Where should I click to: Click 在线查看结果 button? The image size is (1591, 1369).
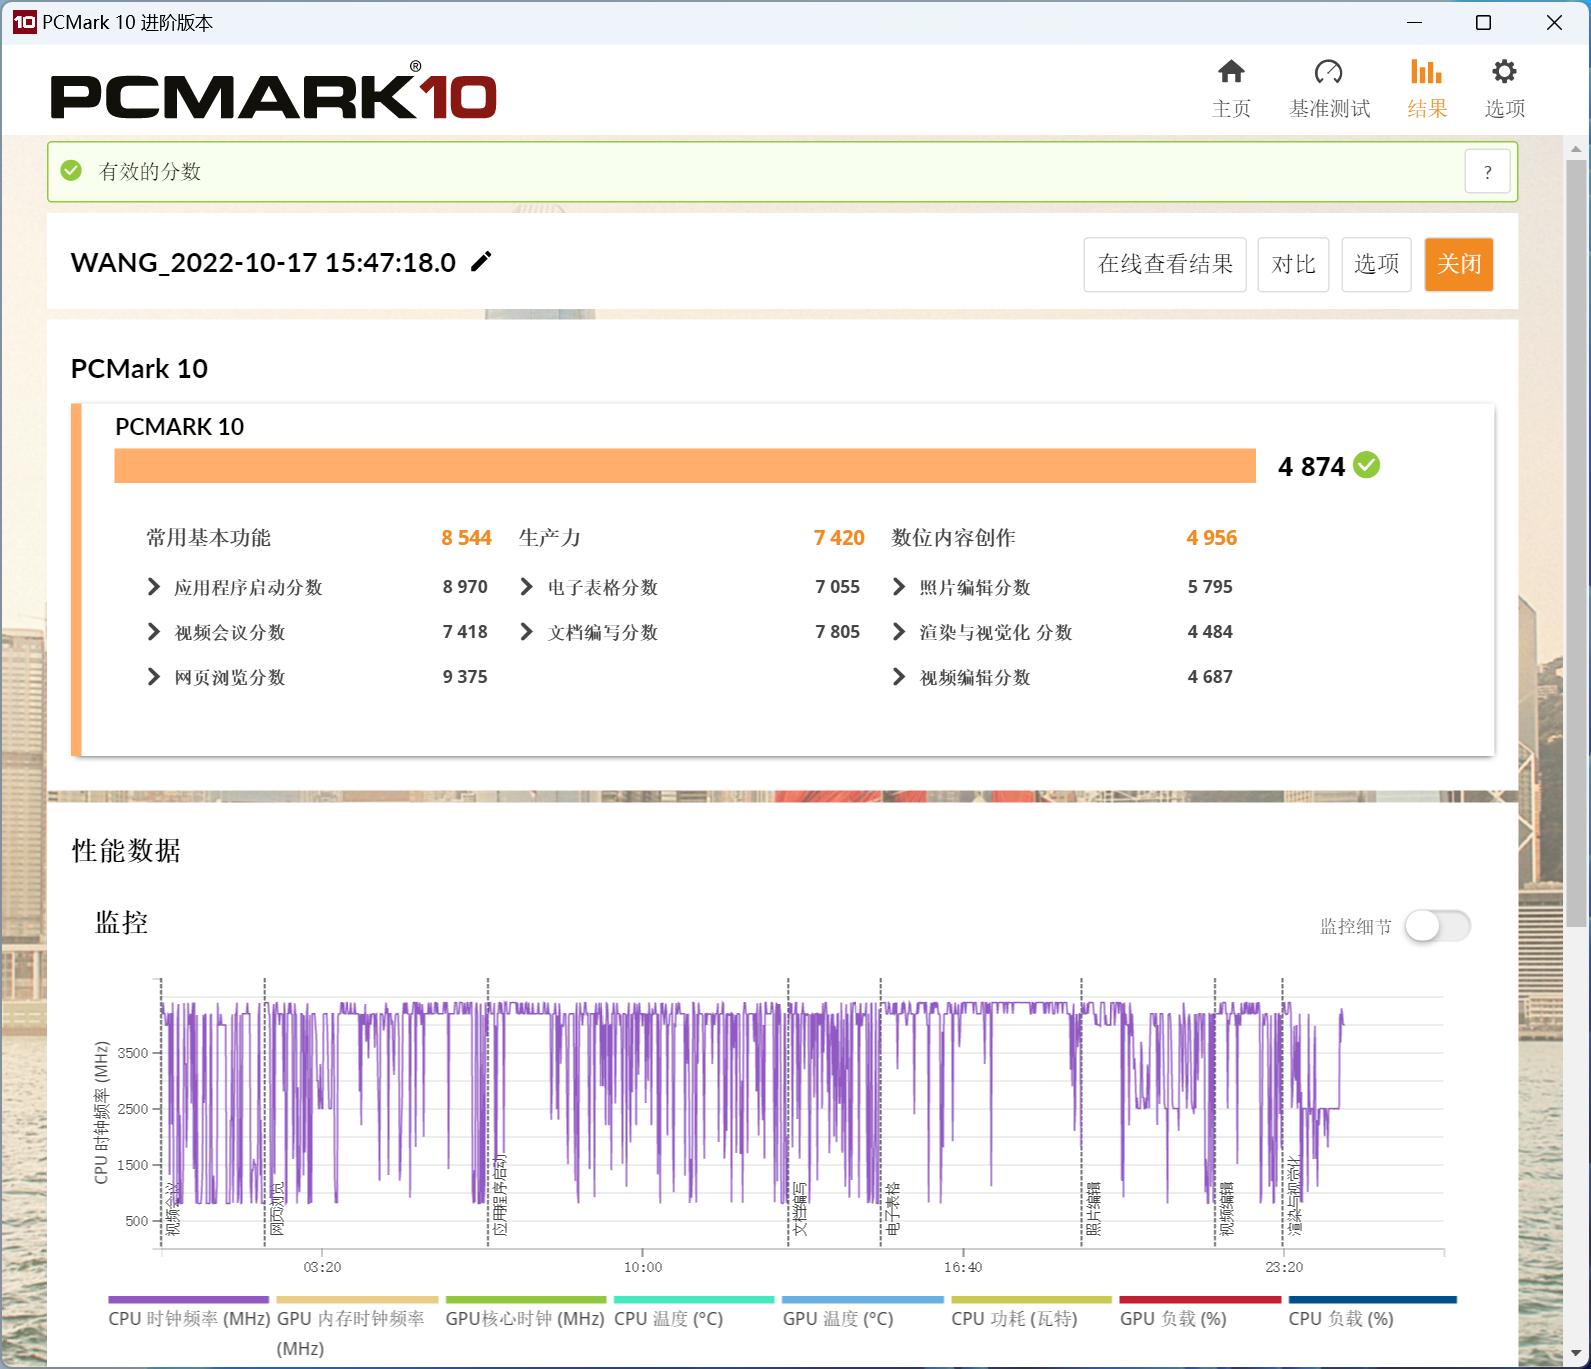point(1165,264)
